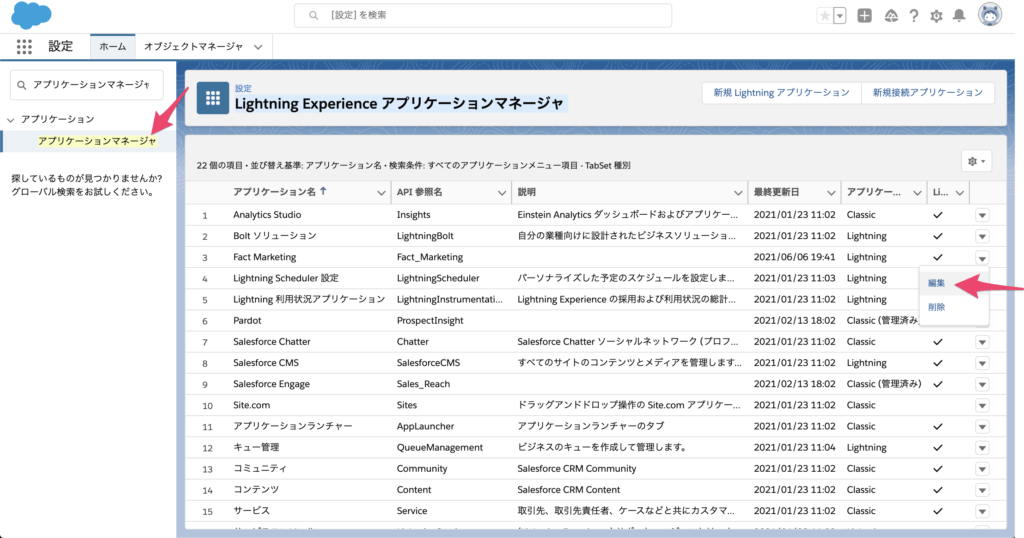Open row actions for Site.com

[x=982, y=405]
